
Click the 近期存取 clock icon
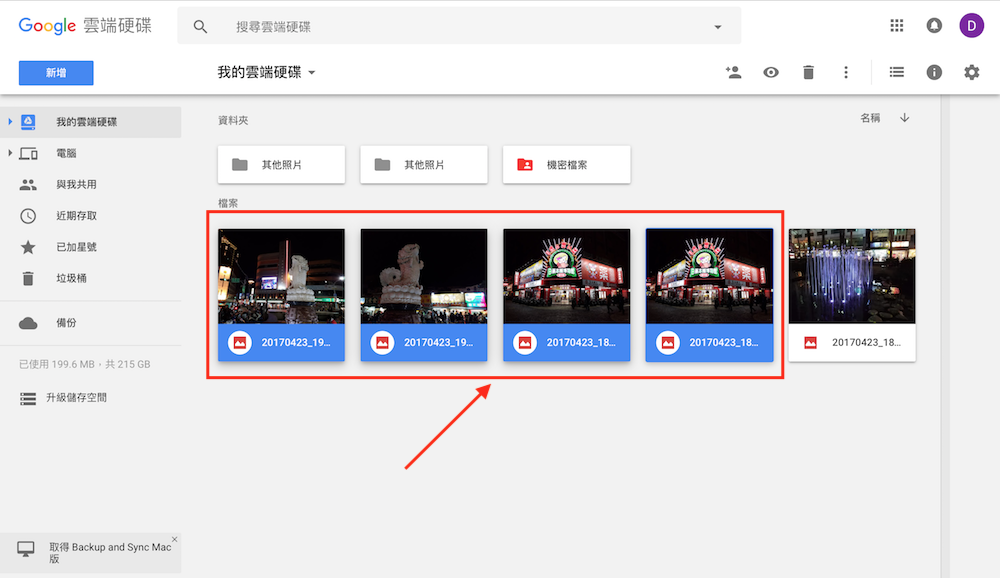(x=28, y=216)
